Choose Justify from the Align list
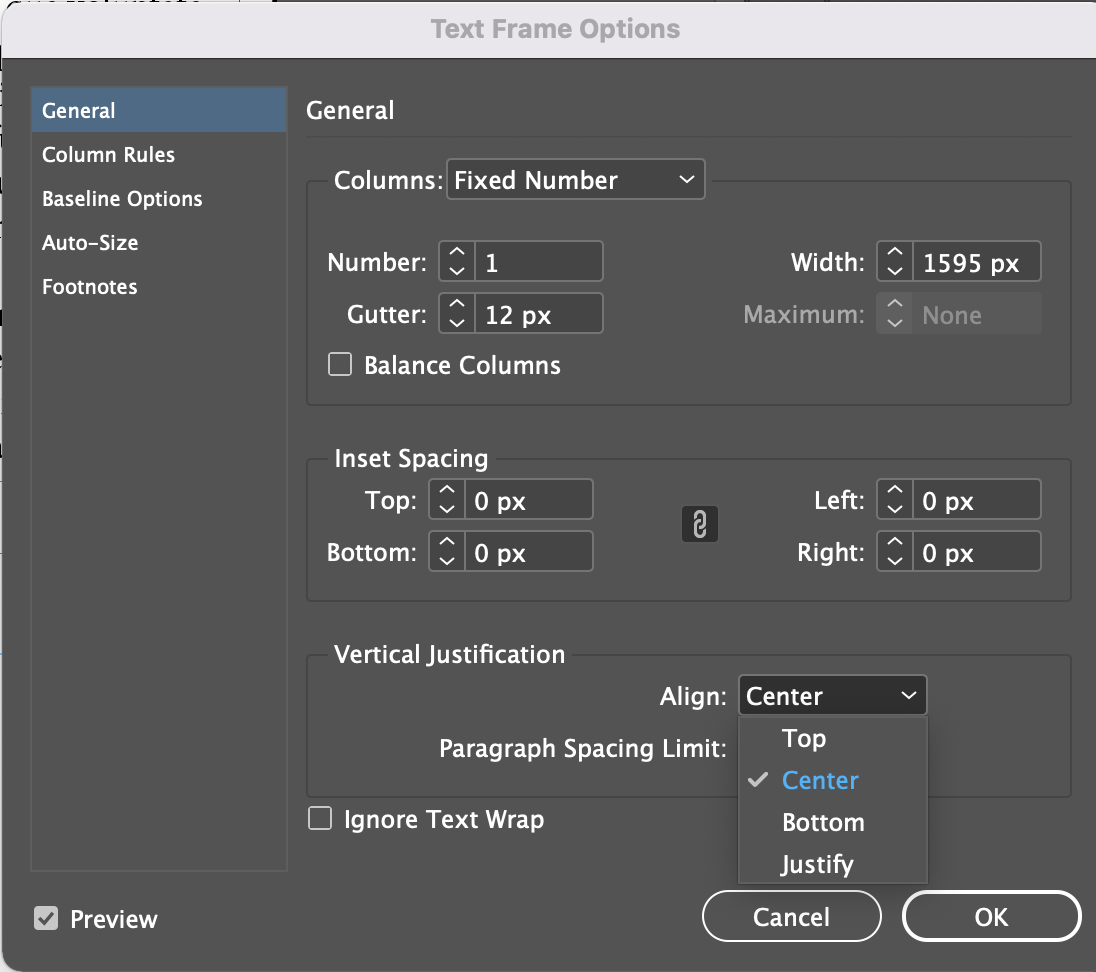The image size is (1096, 972). coord(817,864)
